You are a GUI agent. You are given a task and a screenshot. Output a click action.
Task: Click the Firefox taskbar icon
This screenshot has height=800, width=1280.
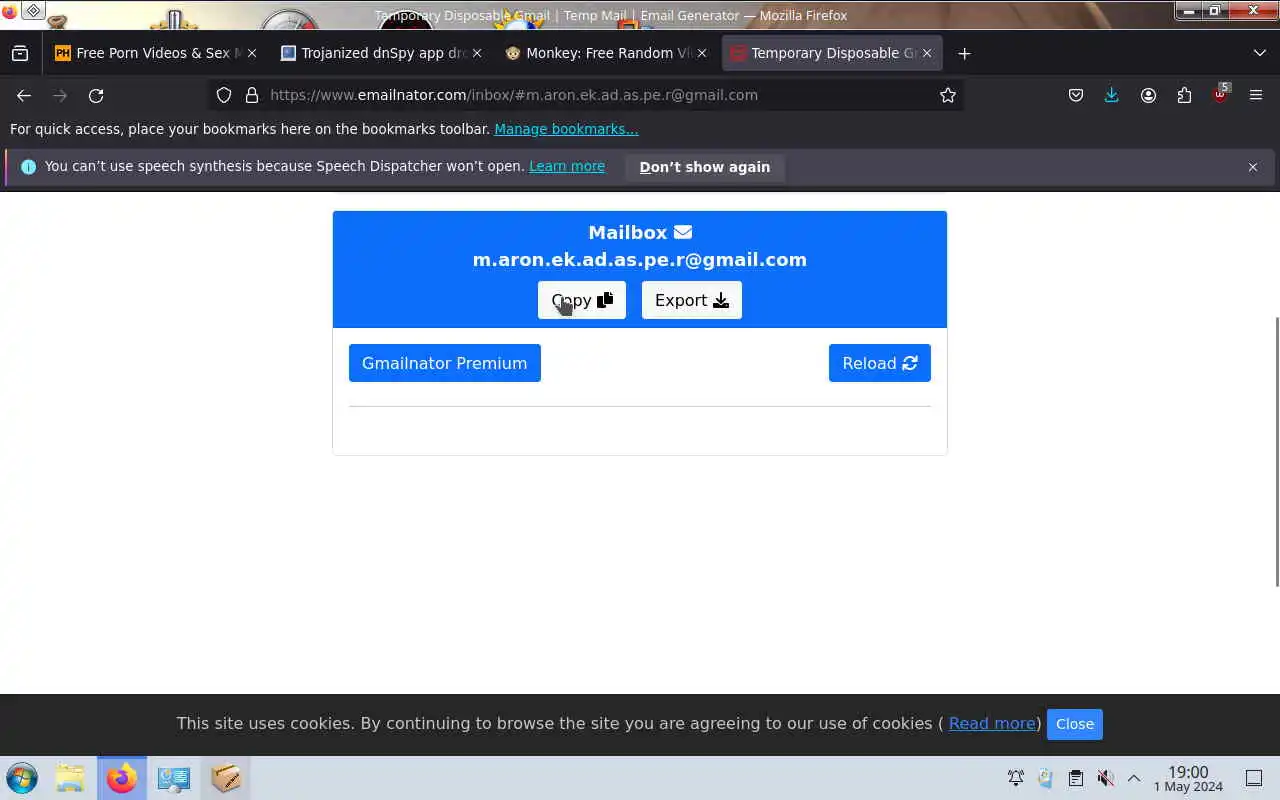(122, 778)
